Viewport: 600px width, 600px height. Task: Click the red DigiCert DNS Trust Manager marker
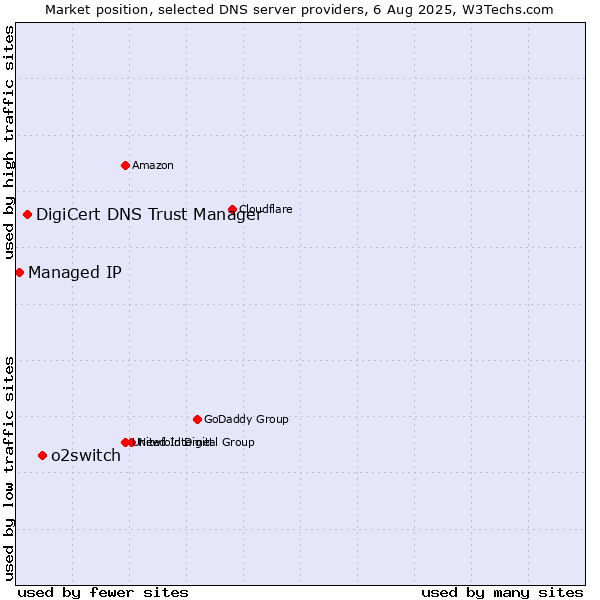tap(27, 214)
